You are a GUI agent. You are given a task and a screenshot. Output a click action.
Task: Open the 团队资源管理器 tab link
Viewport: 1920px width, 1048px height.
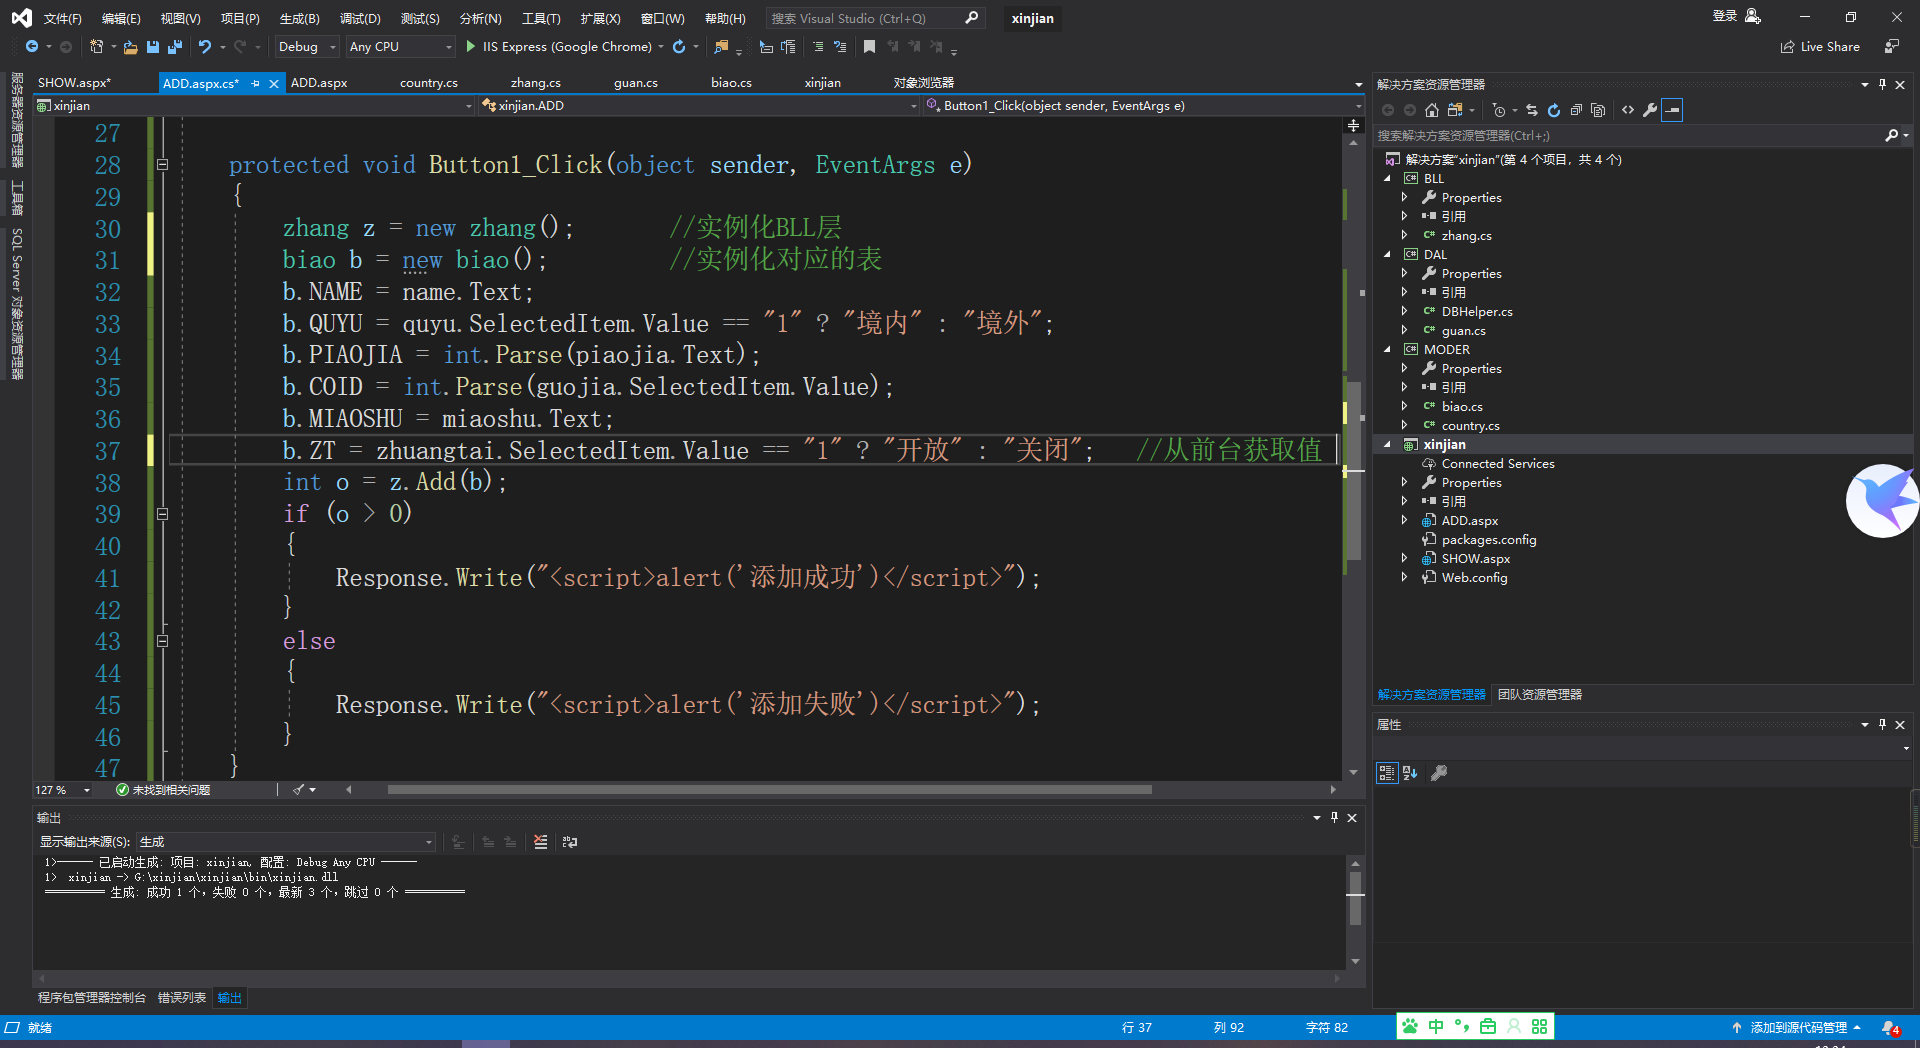(x=1540, y=695)
